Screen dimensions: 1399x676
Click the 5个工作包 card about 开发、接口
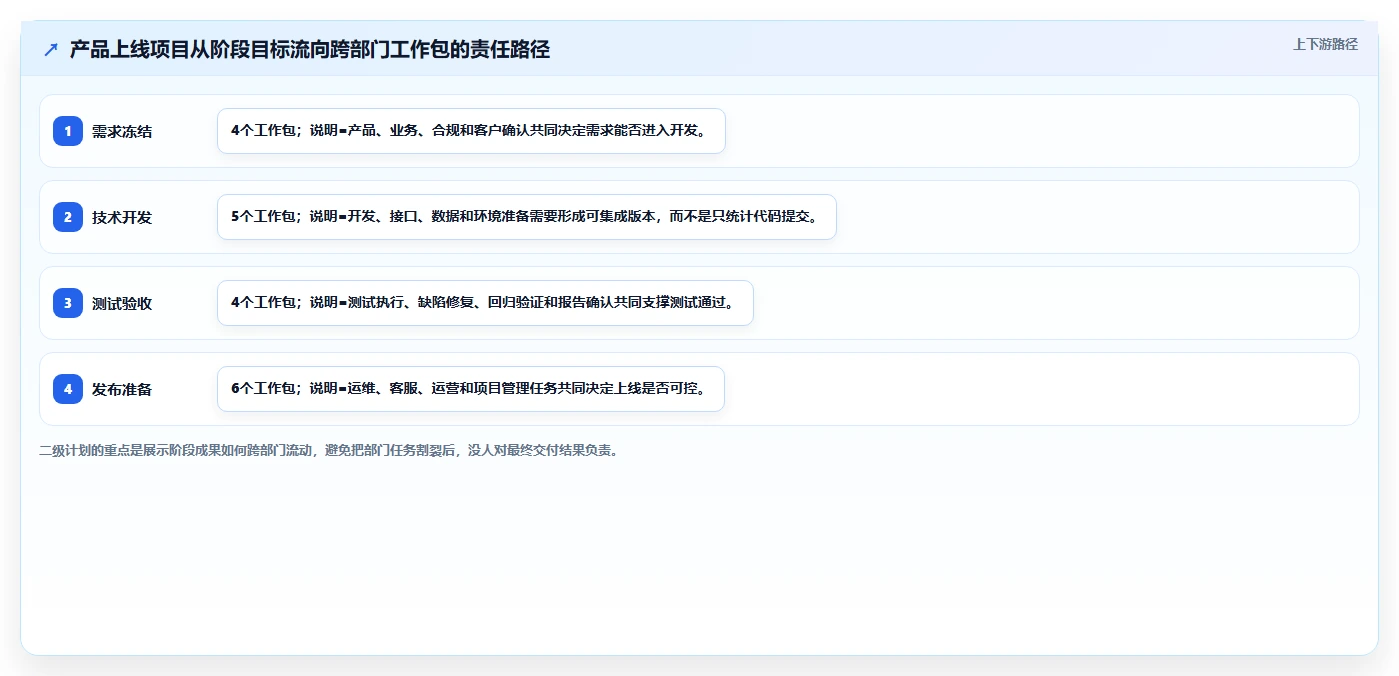tap(526, 217)
